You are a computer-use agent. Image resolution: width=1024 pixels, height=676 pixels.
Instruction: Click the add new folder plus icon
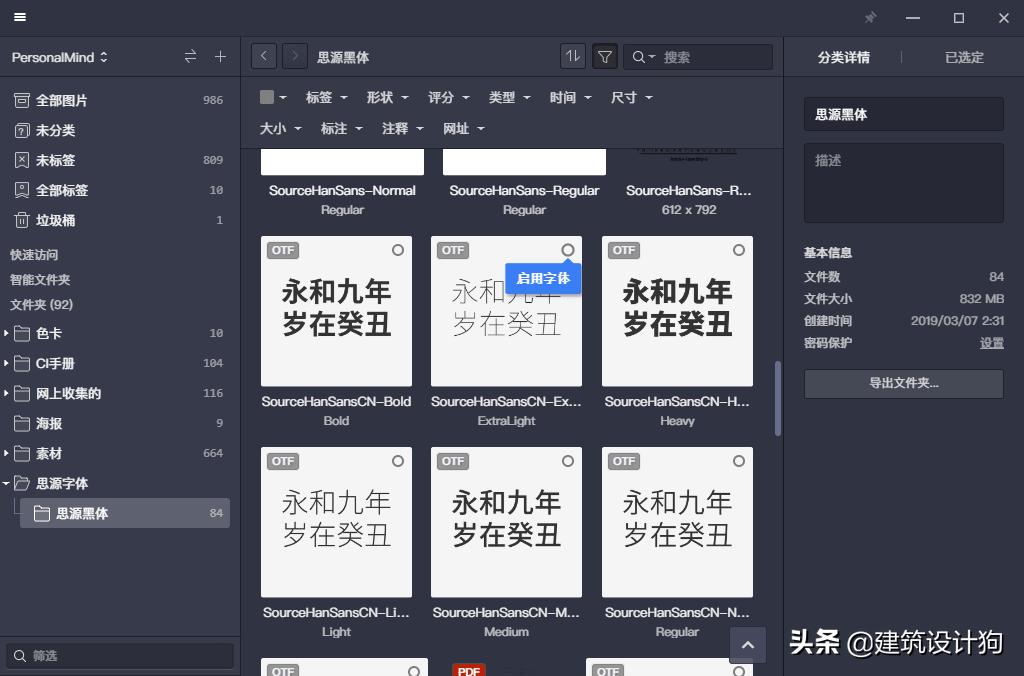coord(220,56)
